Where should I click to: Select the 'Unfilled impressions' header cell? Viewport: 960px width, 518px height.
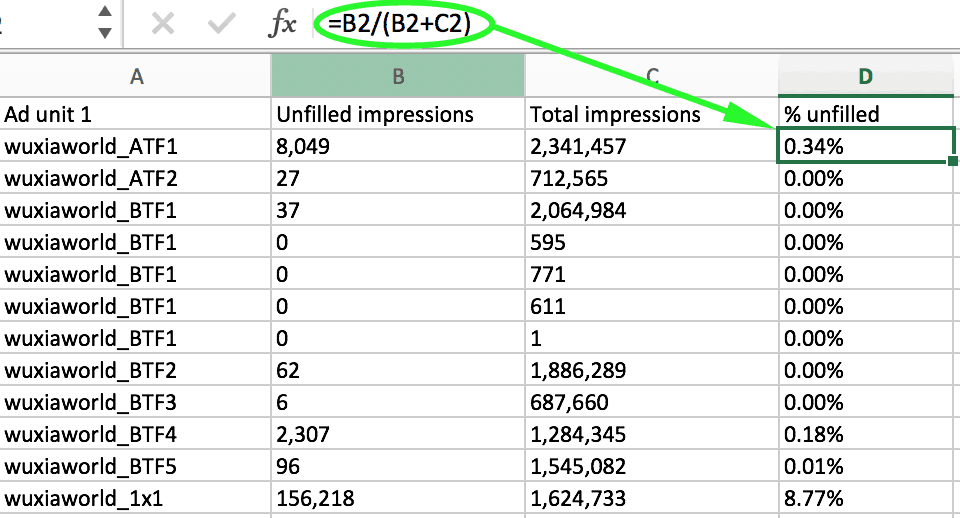[x=398, y=114]
